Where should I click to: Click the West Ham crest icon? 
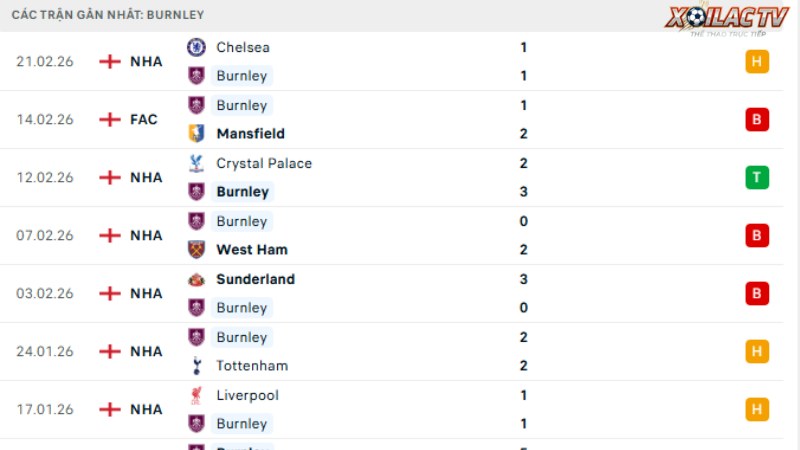click(196, 249)
